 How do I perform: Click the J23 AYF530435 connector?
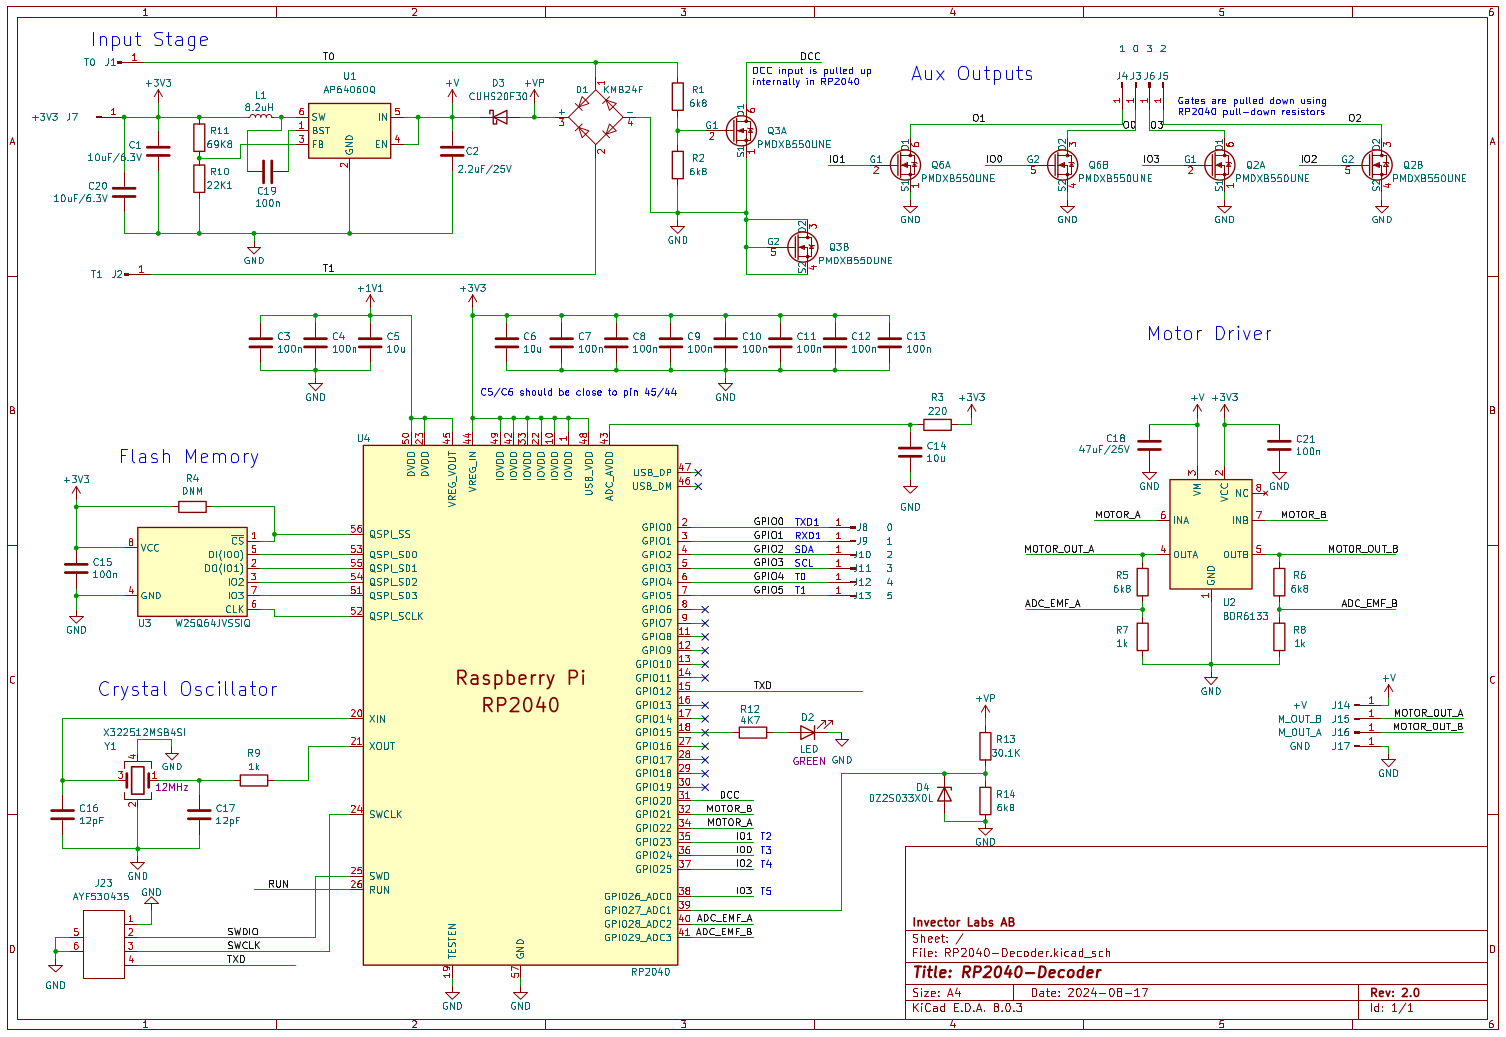(x=104, y=945)
